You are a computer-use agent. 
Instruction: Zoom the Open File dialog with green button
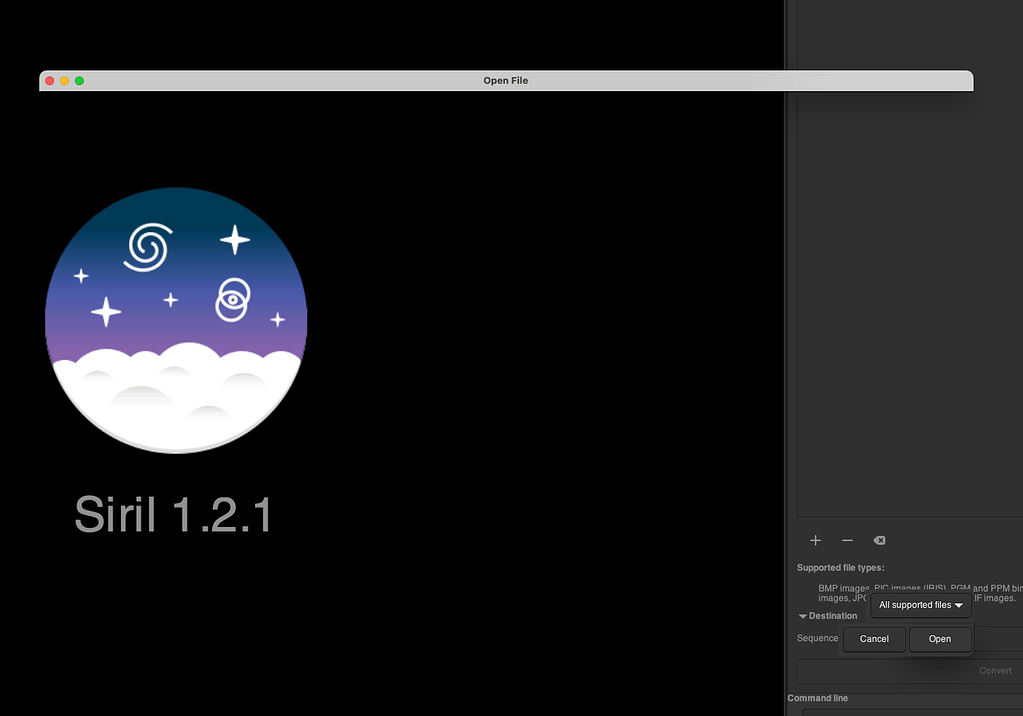click(x=79, y=80)
